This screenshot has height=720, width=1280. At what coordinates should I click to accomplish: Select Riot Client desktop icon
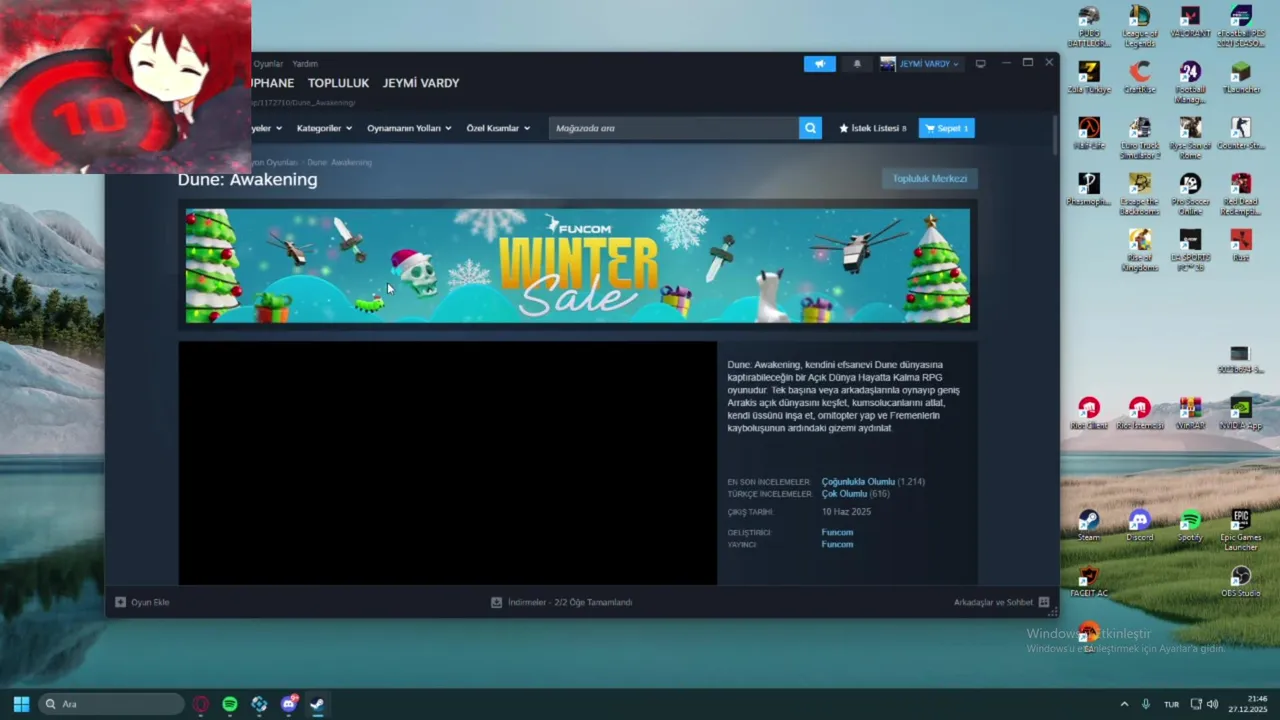pyautogui.click(x=1089, y=414)
